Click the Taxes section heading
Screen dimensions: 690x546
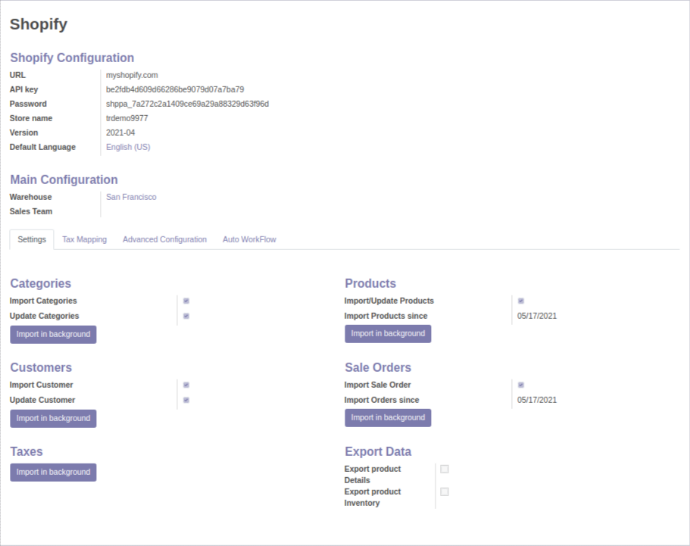pos(26,451)
